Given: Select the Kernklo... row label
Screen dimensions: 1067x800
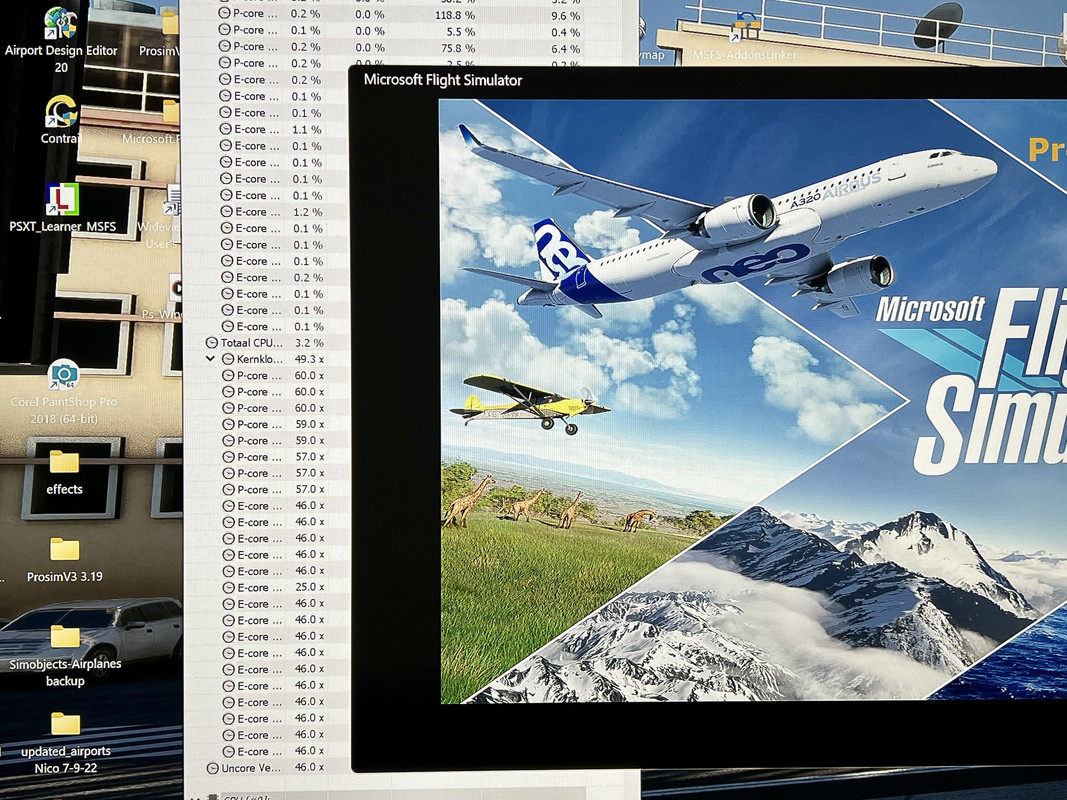Looking at the screenshot, I should 259,359.
